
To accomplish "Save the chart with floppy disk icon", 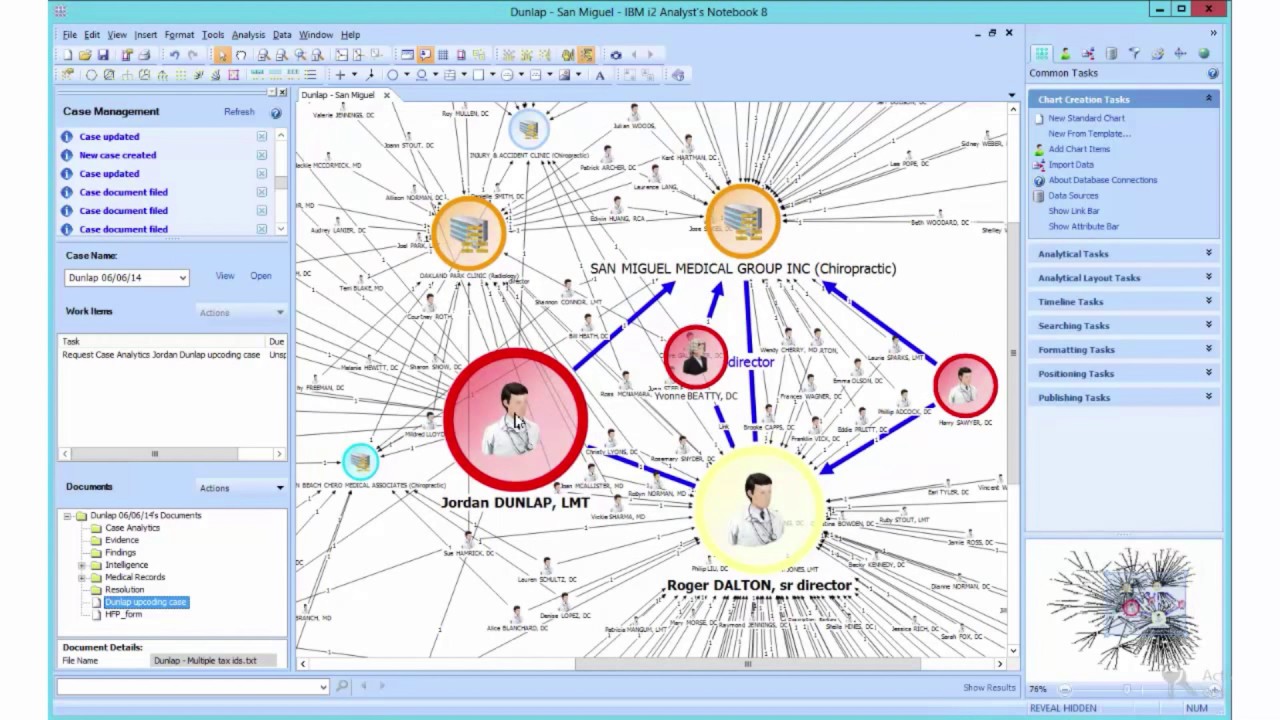I will coord(102,55).
